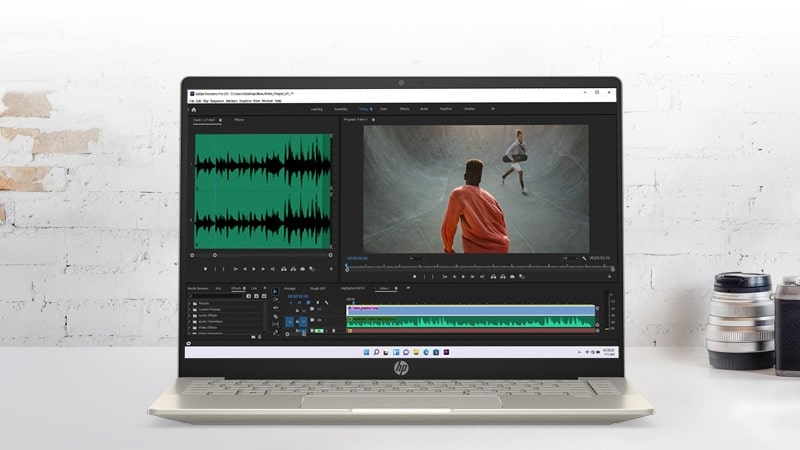Viewport: 800px width, 450px height.
Task: Toggle Linked Selection in timeline header
Action: (308, 303)
